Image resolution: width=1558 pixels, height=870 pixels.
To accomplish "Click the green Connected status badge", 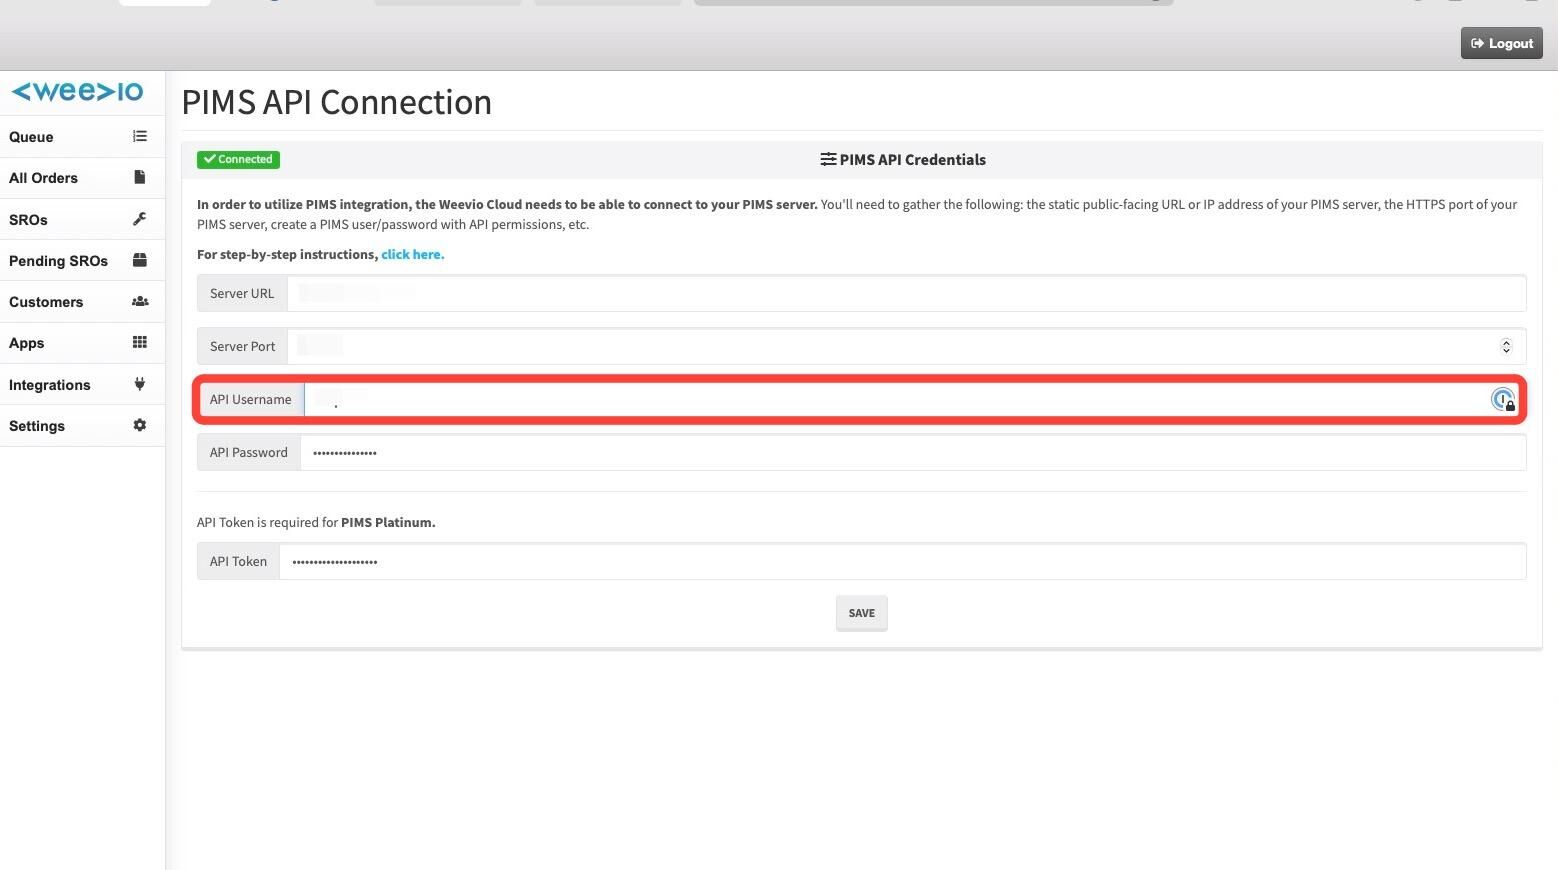I will (238, 159).
